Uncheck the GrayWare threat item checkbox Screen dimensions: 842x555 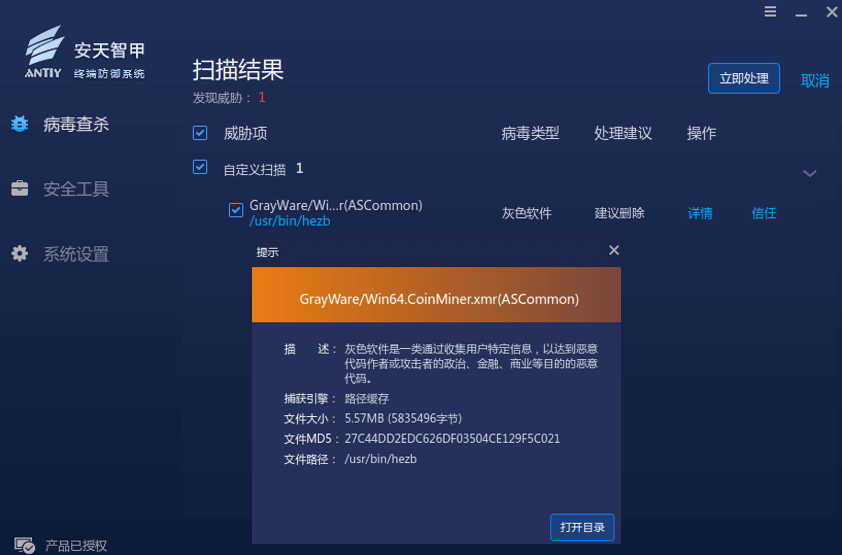coord(236,210)
